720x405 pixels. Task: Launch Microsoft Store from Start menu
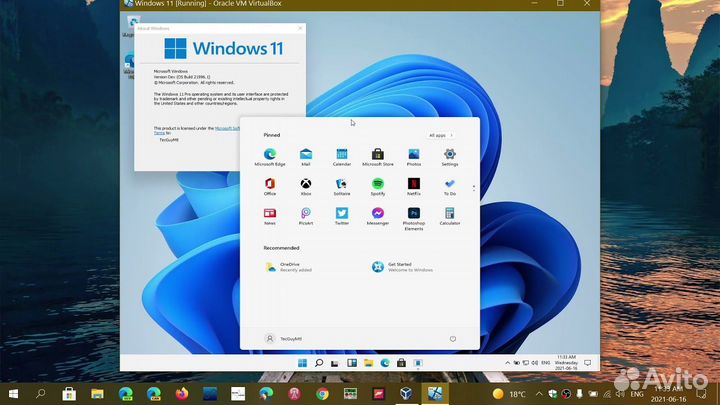[377, 157]
